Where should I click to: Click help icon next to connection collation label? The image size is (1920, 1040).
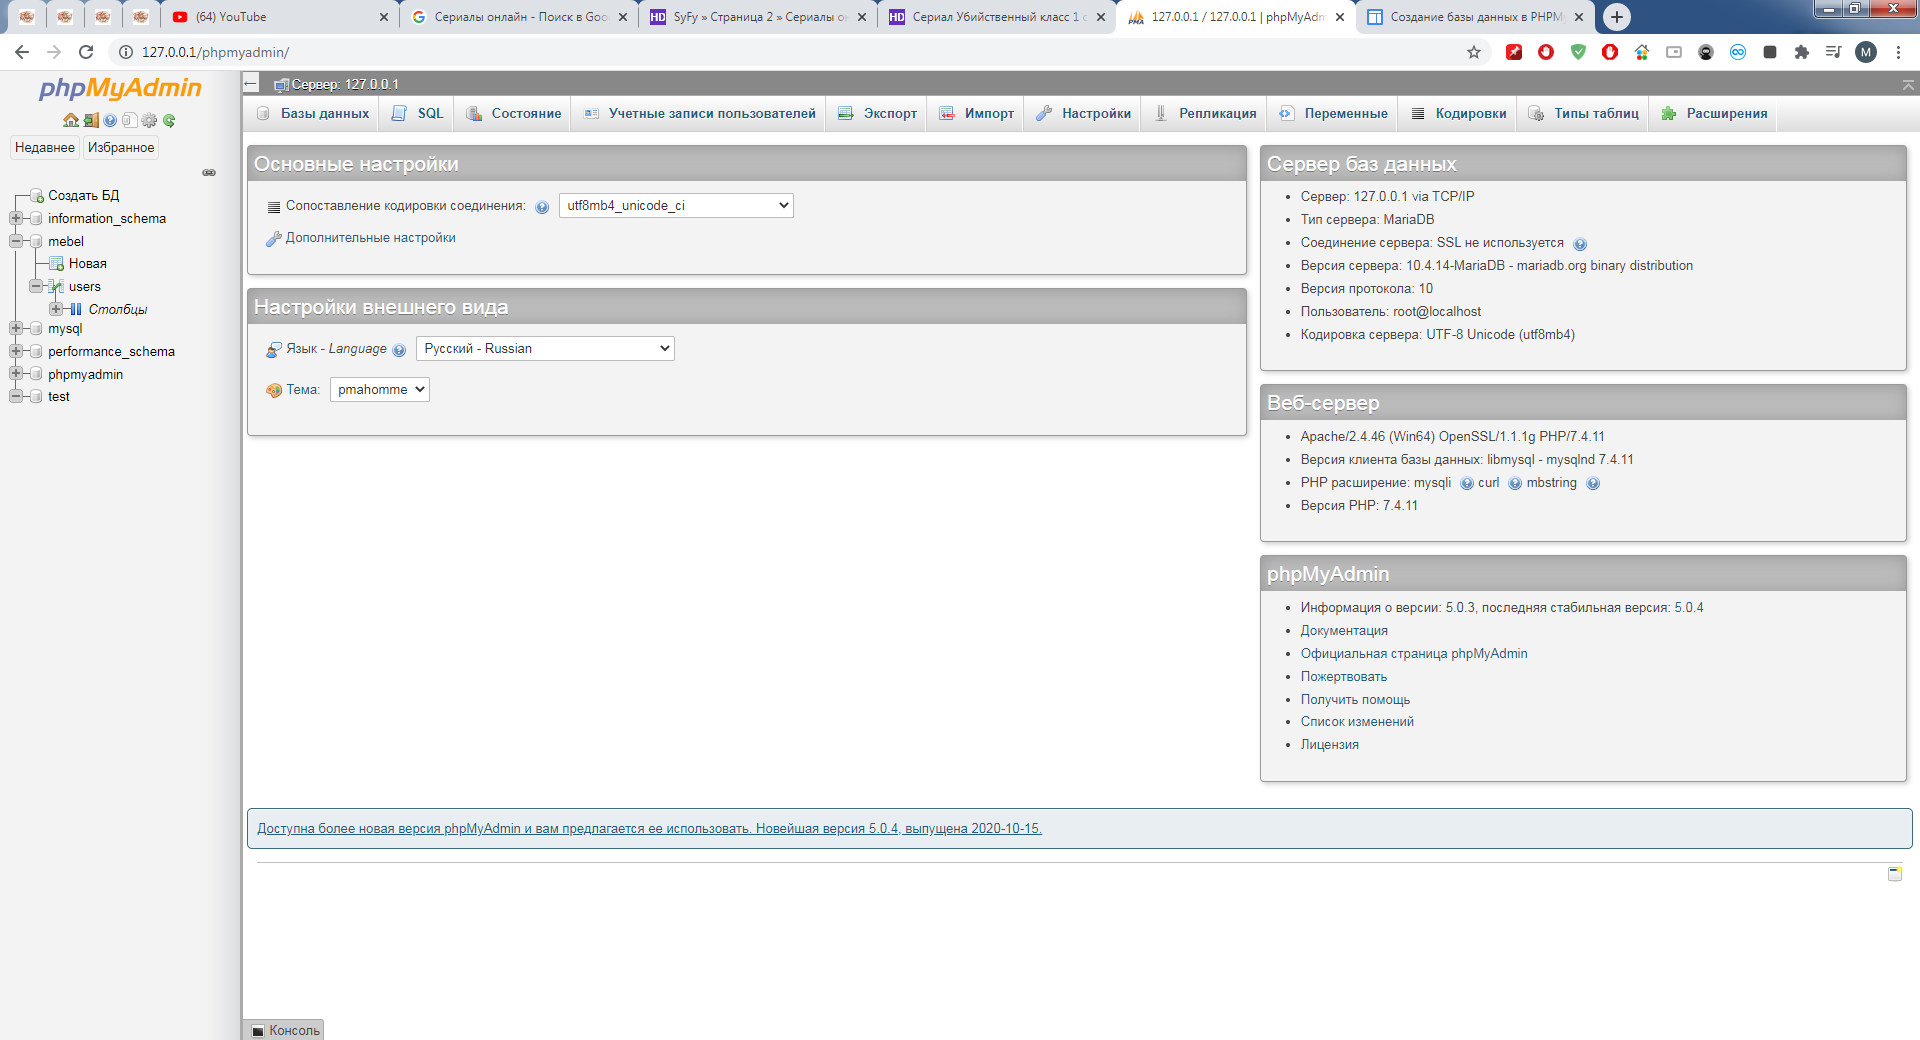pyautogui.click(x=542, y=207)
